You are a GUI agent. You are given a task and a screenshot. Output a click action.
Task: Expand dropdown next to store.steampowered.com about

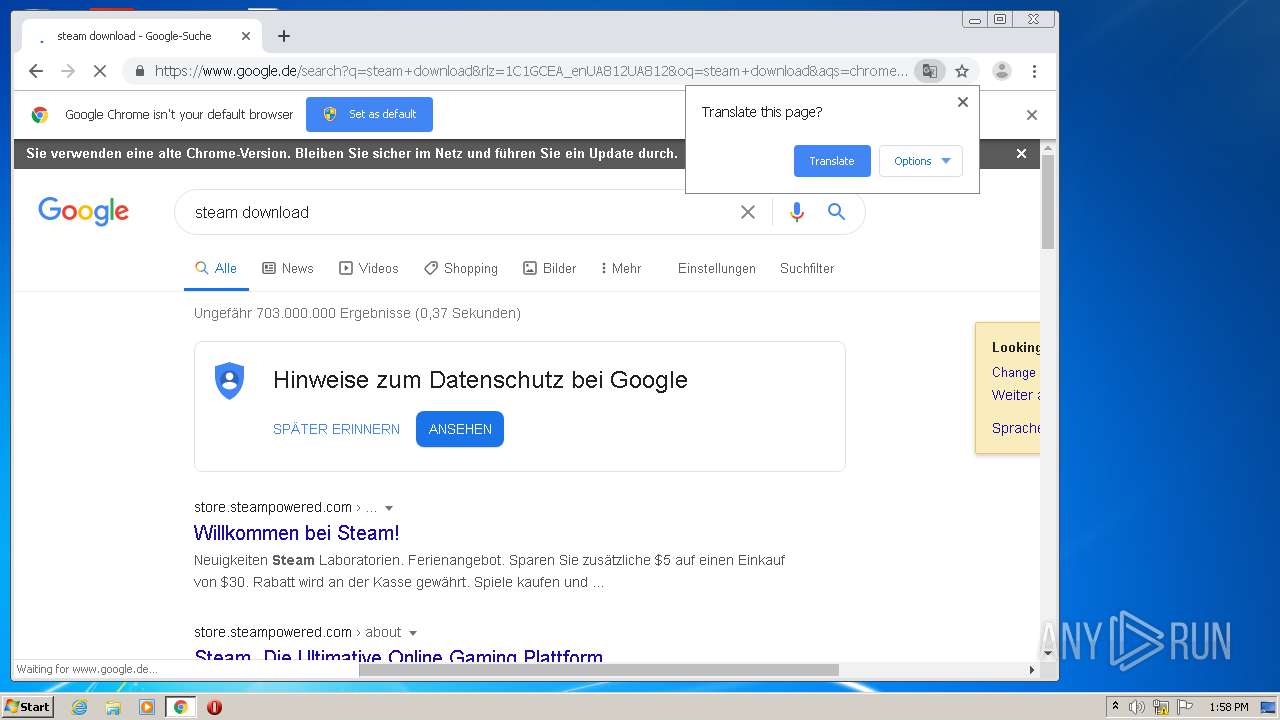(x=413, y=633)
